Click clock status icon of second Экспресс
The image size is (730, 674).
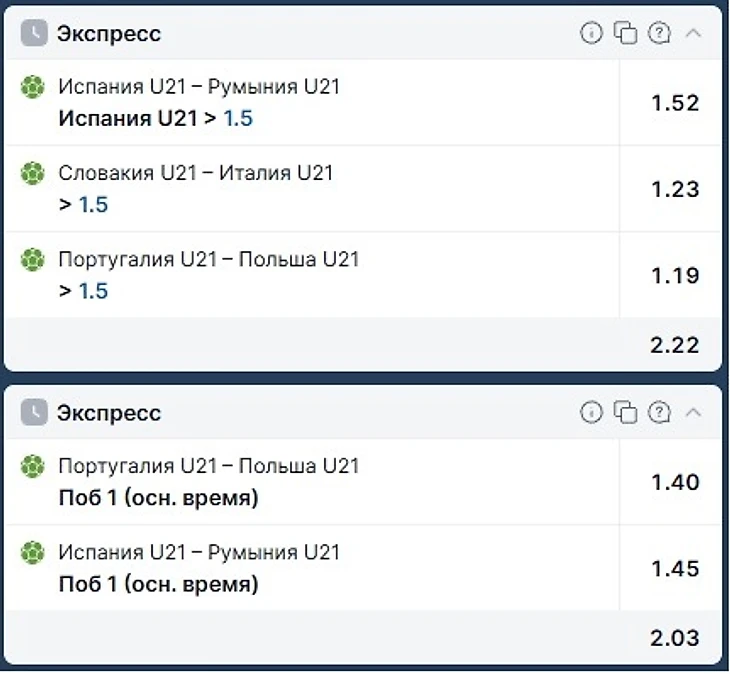[34, 412]
